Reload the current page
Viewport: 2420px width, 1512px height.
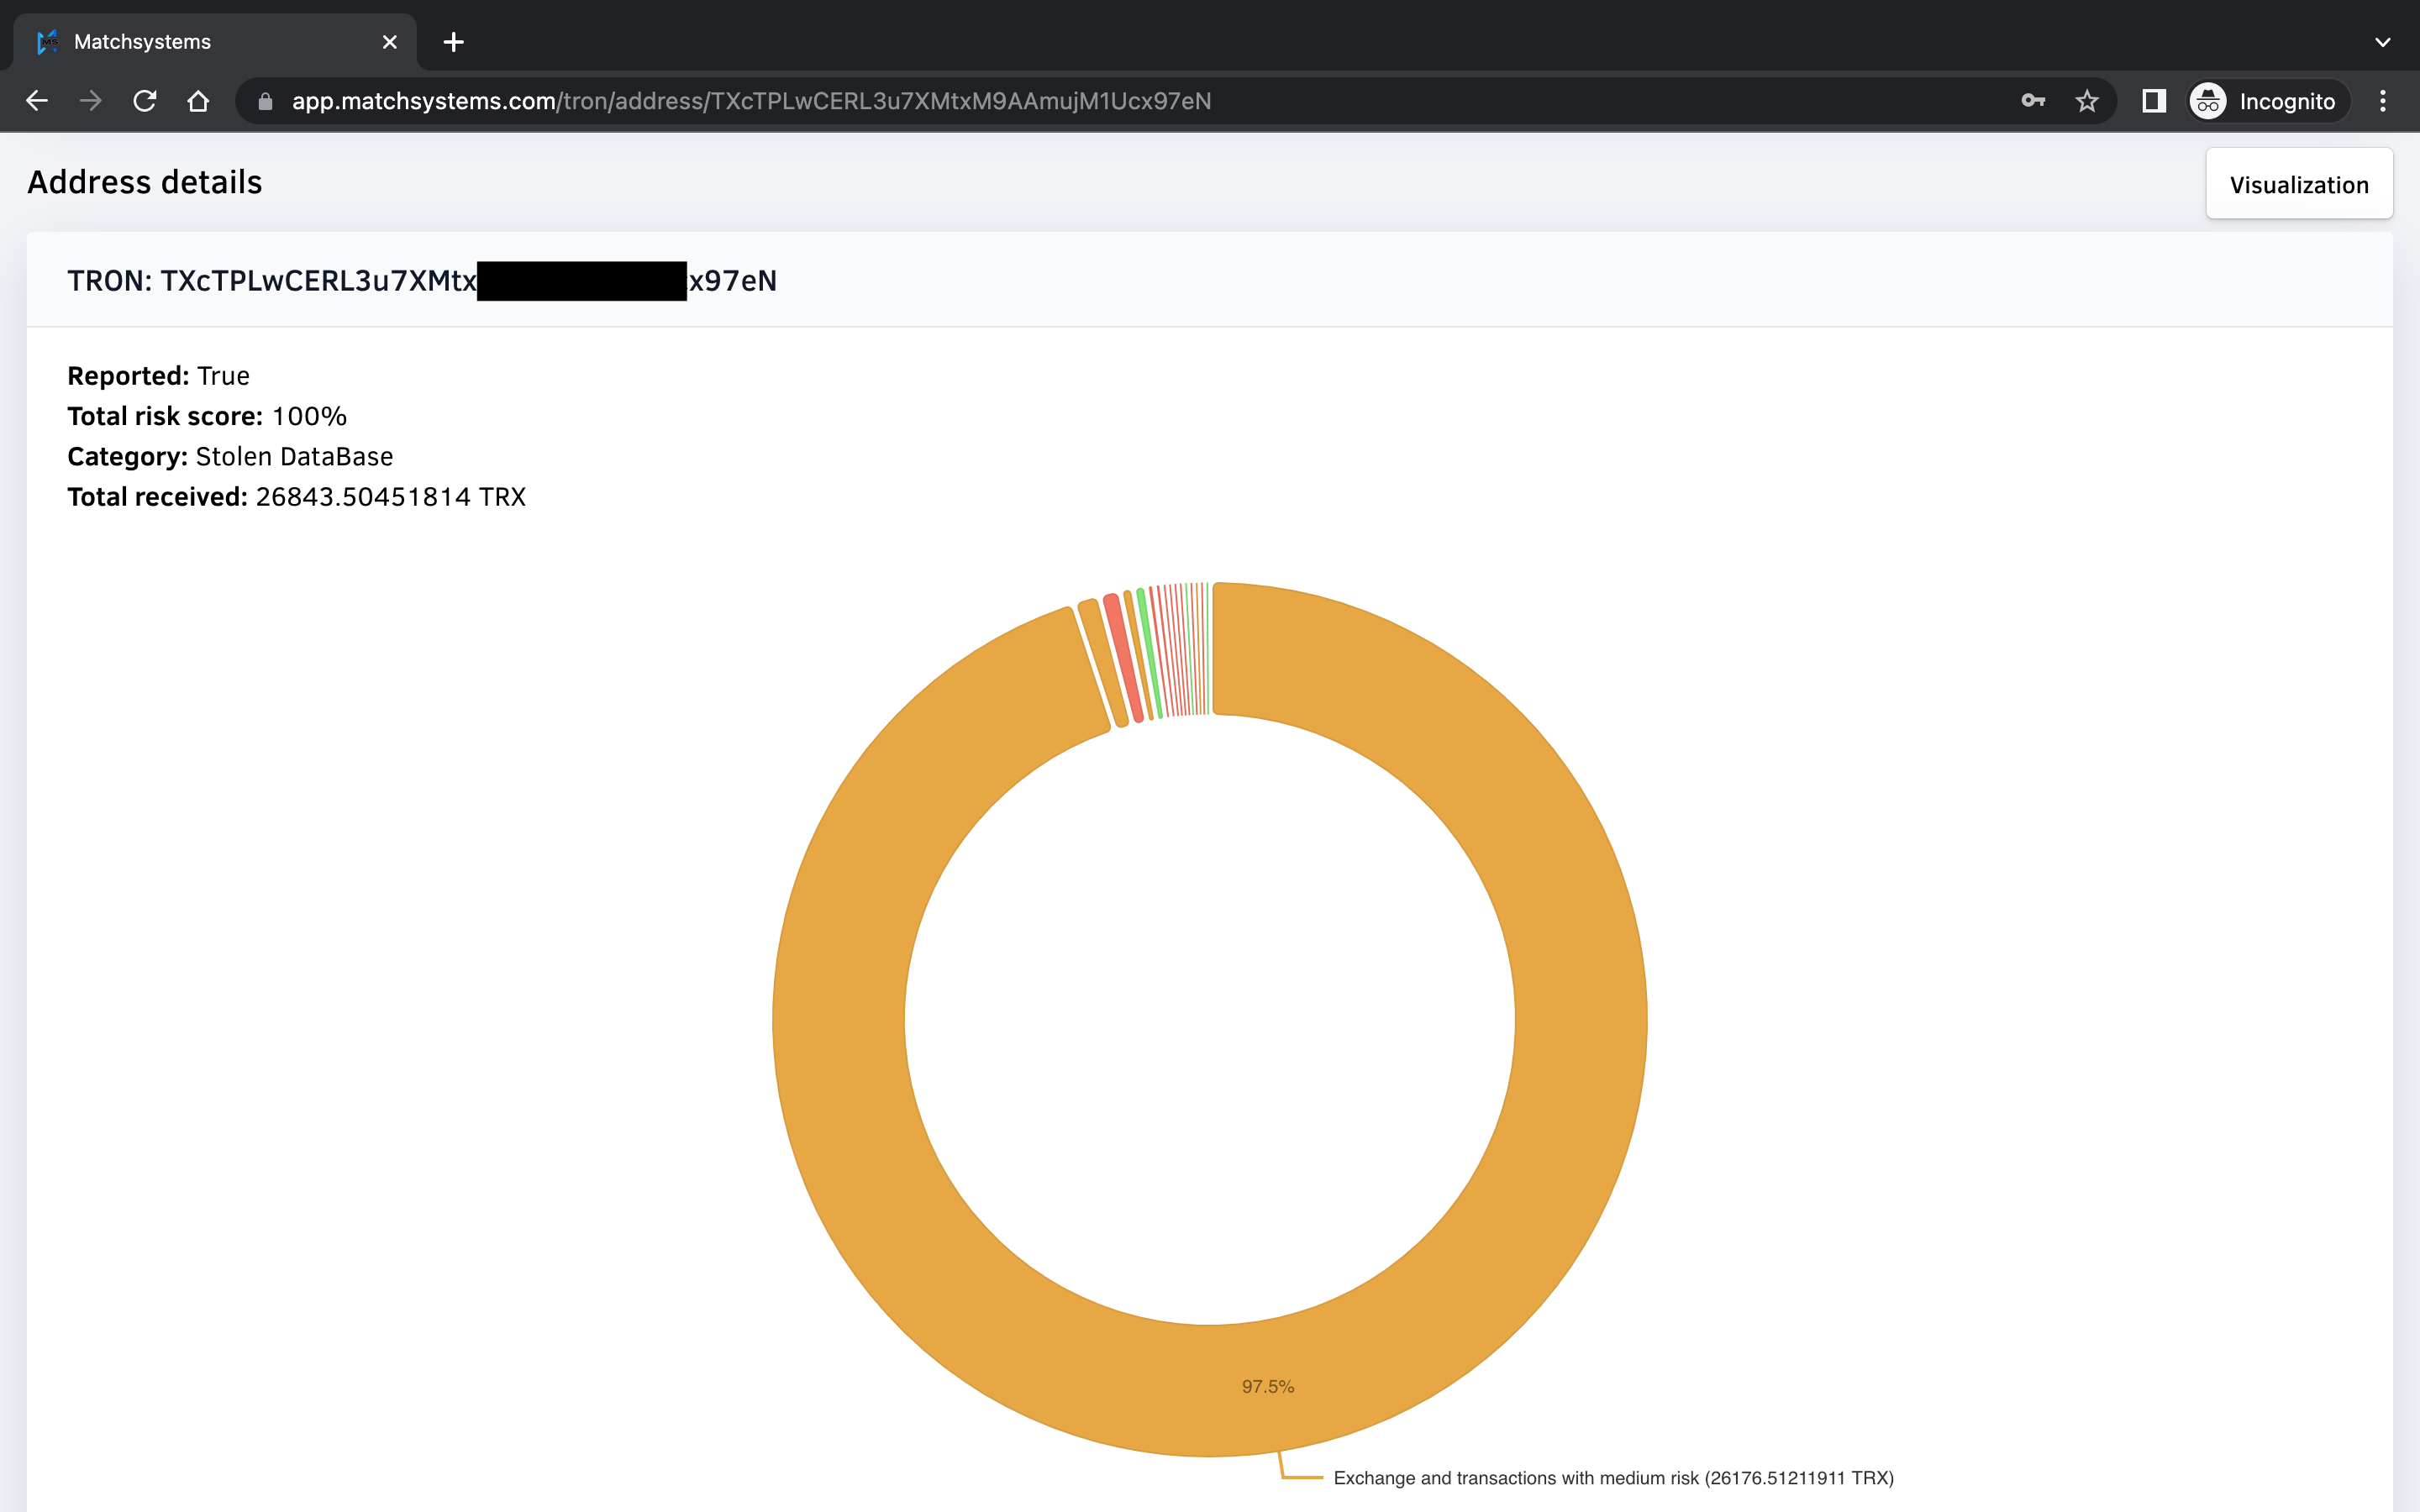[x=145, y=101]
